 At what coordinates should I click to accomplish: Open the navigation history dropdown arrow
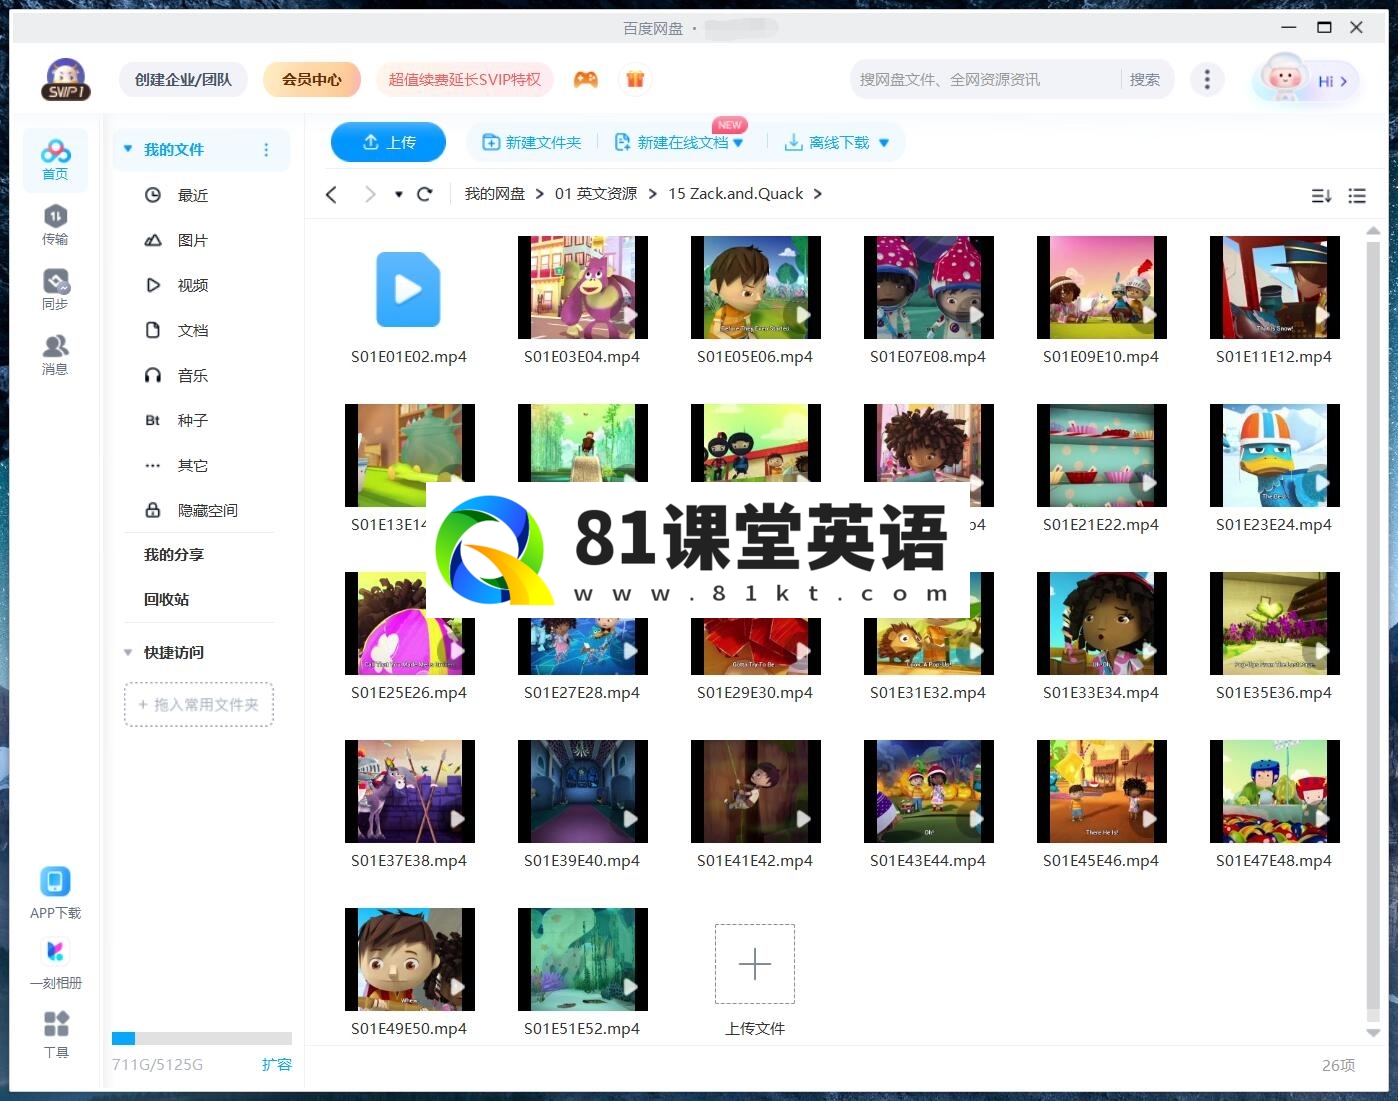398,194
